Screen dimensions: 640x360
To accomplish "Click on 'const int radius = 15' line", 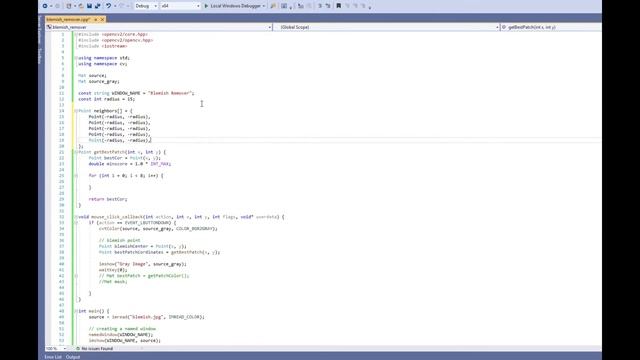I will pyautogui.click(x=107, y=99).
